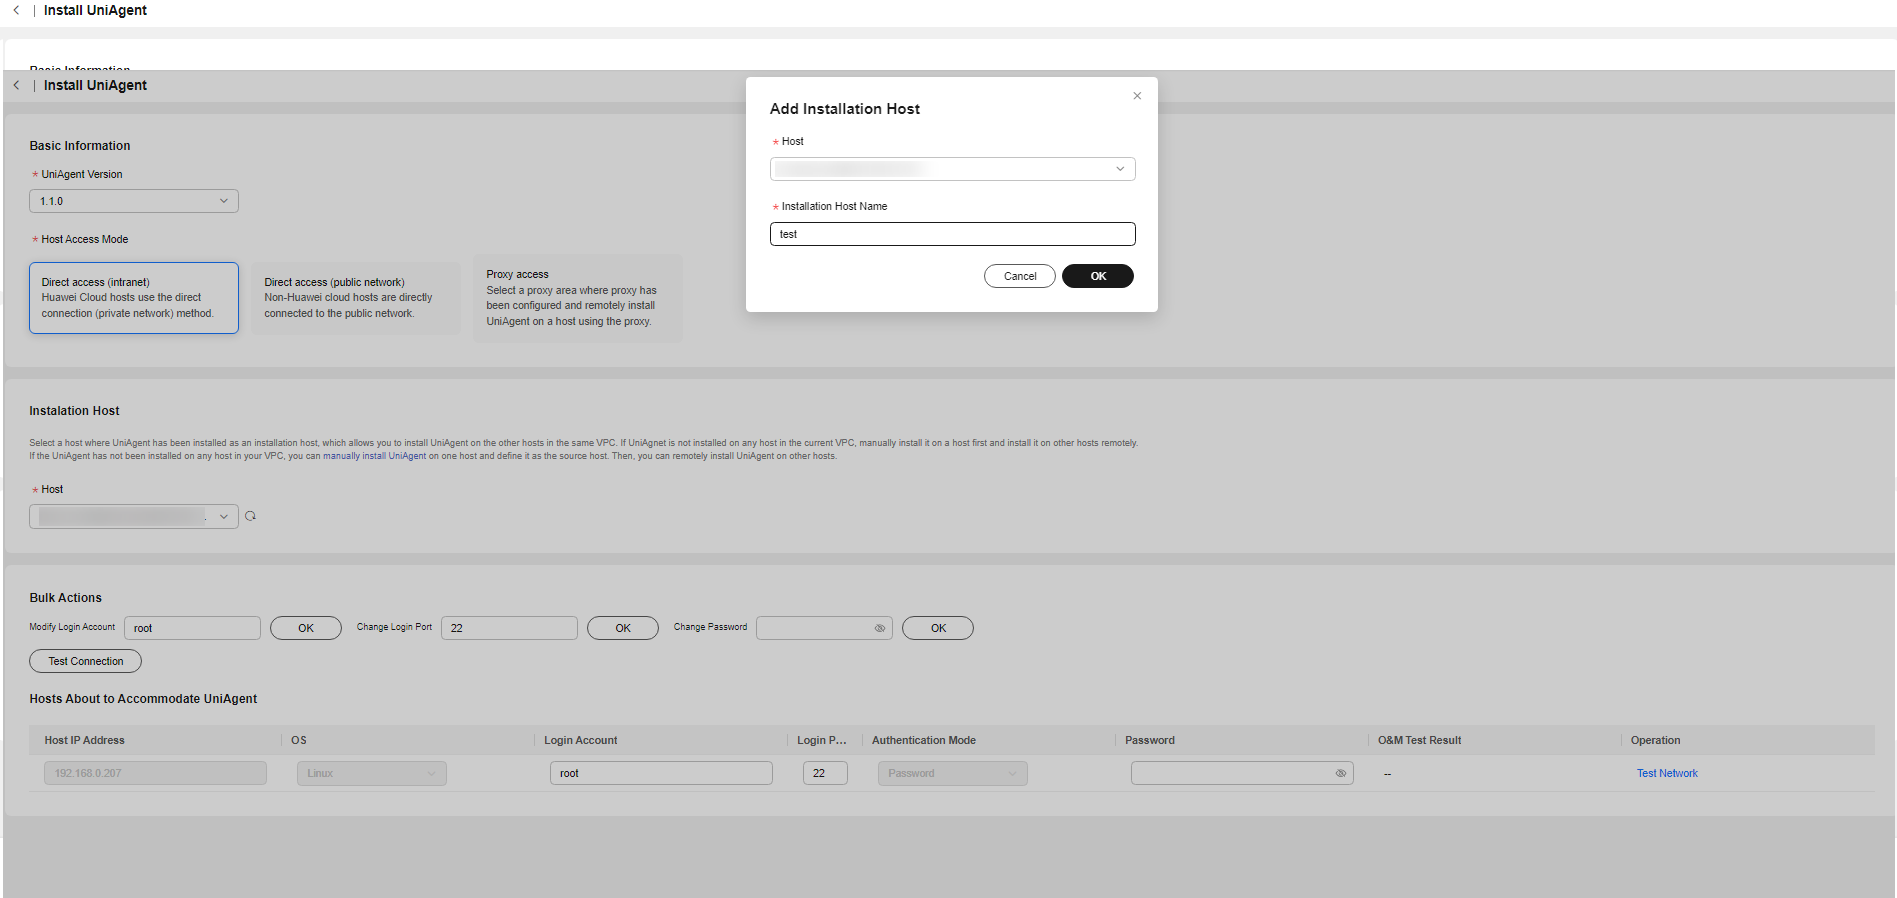Click the back arrow beside the lower Install UniAgent title
This screenshot has width=1897, height=898.
pyautogui.click(x=16, y=85)
